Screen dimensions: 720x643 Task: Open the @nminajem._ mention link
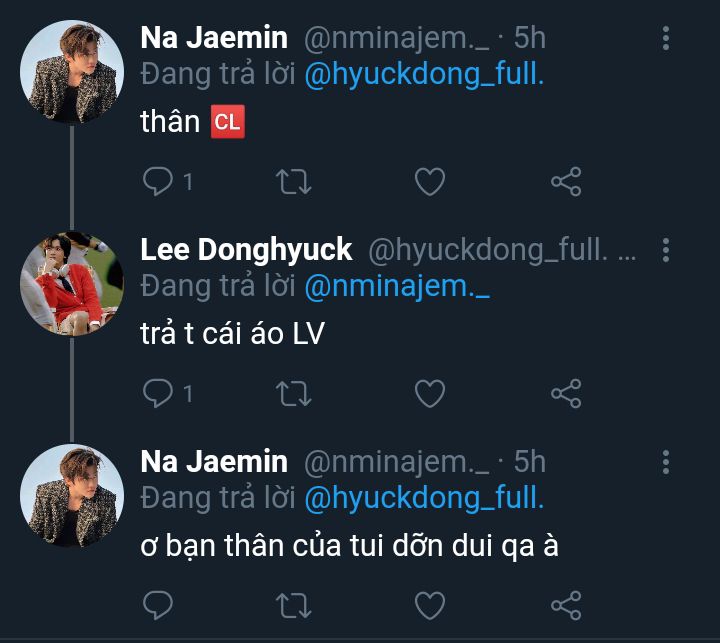[396, 286]
